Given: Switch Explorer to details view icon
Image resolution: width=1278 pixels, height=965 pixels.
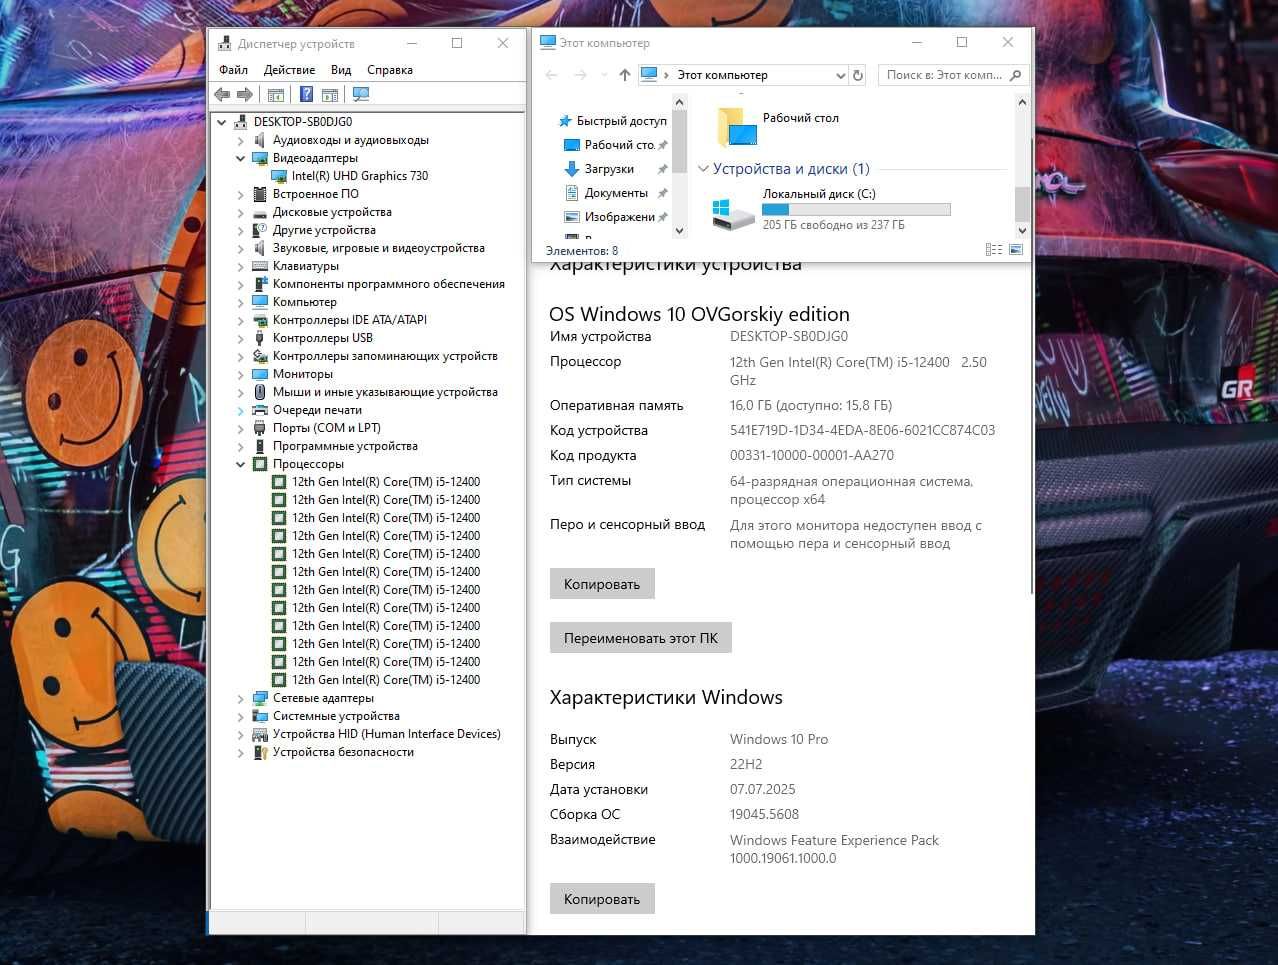Looking at the screenshot, I should pyautogui.click(x=994, y=250).
